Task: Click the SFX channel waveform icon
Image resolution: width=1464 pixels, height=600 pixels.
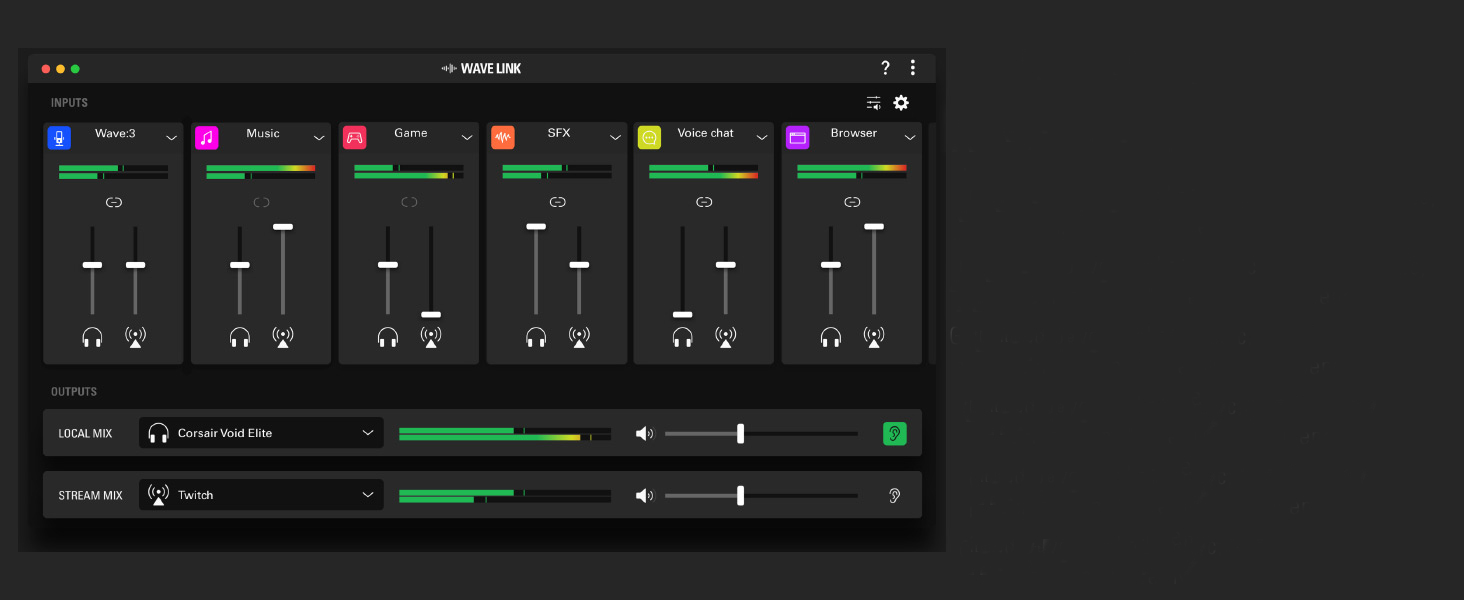Action: [503, 138]
